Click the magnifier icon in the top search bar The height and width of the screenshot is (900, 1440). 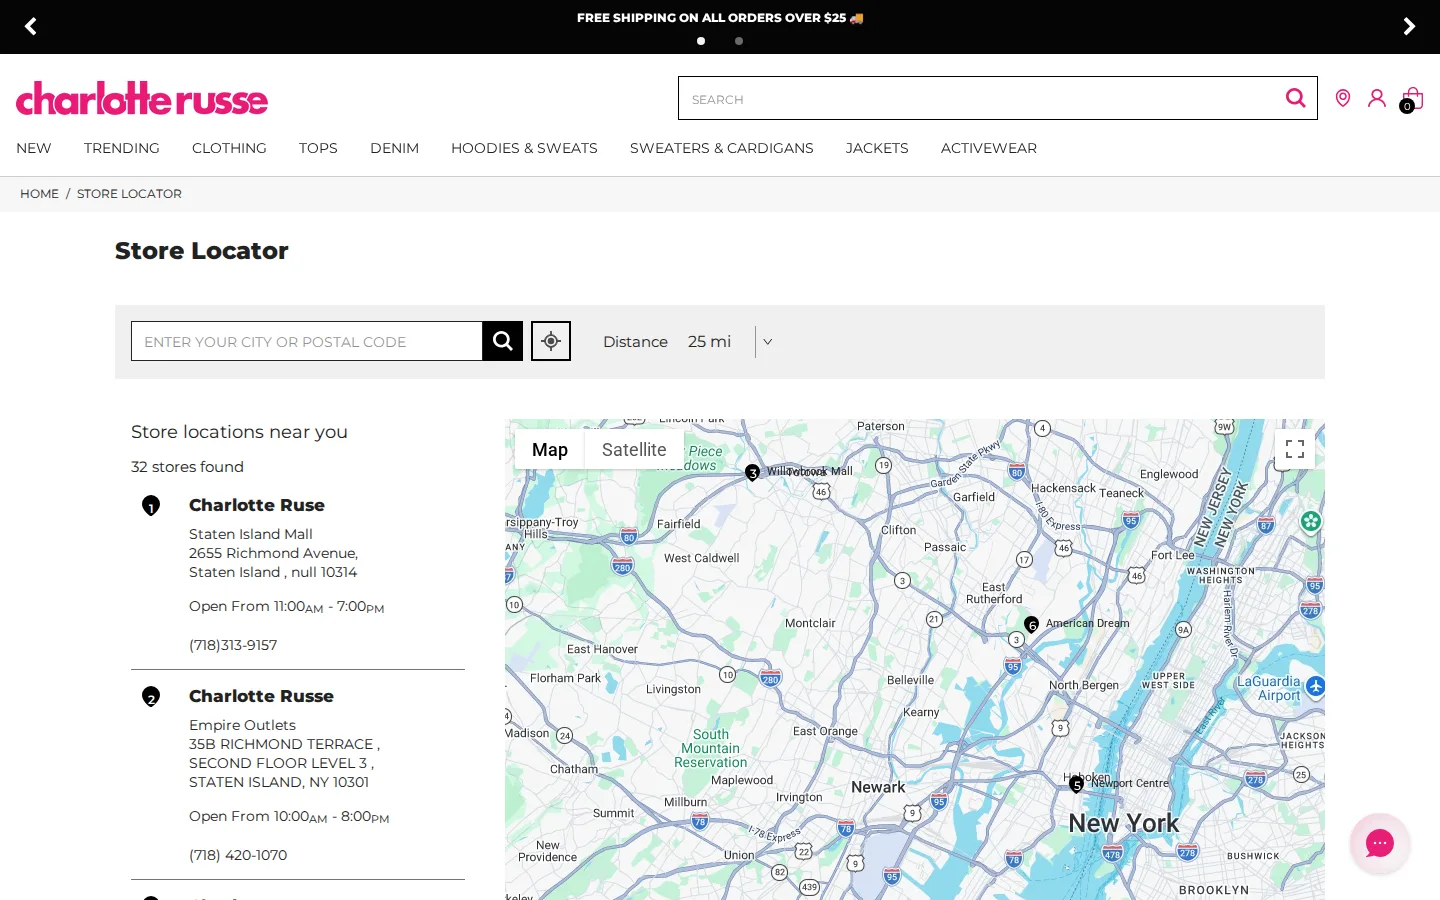coord(1295,98)
